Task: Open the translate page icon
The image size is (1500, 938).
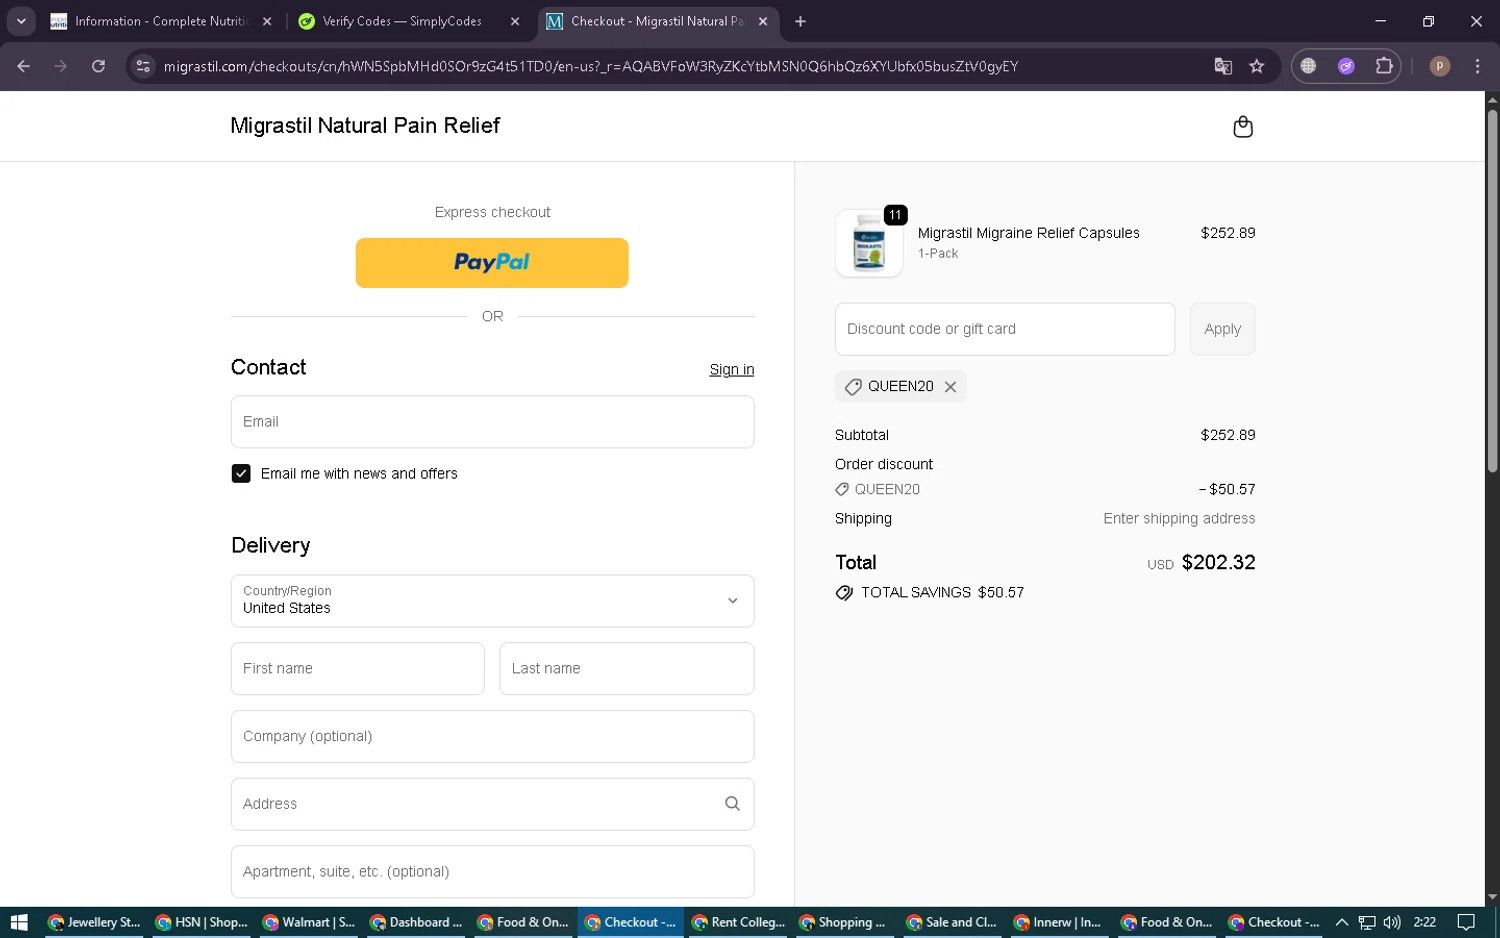Action: [x=1223, y=66]
